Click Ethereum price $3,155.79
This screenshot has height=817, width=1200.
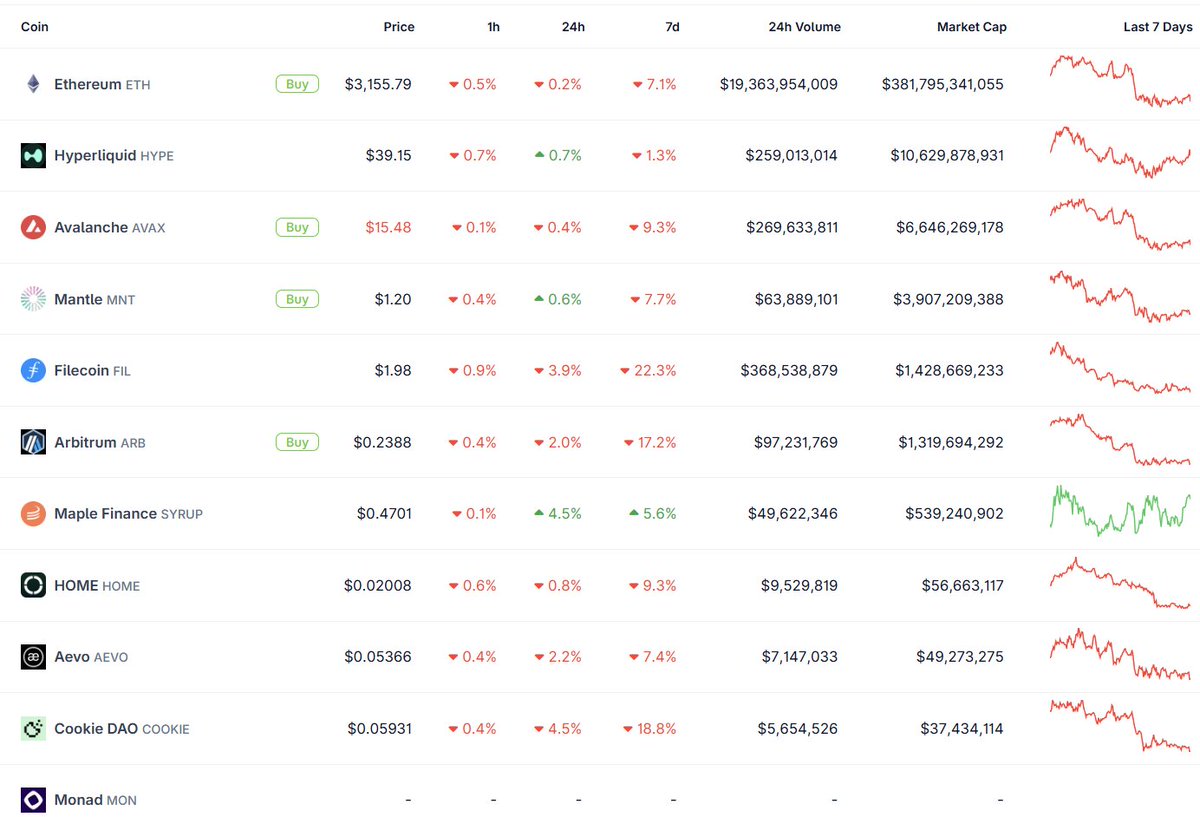pyautogui.click(x=378, y=85)
